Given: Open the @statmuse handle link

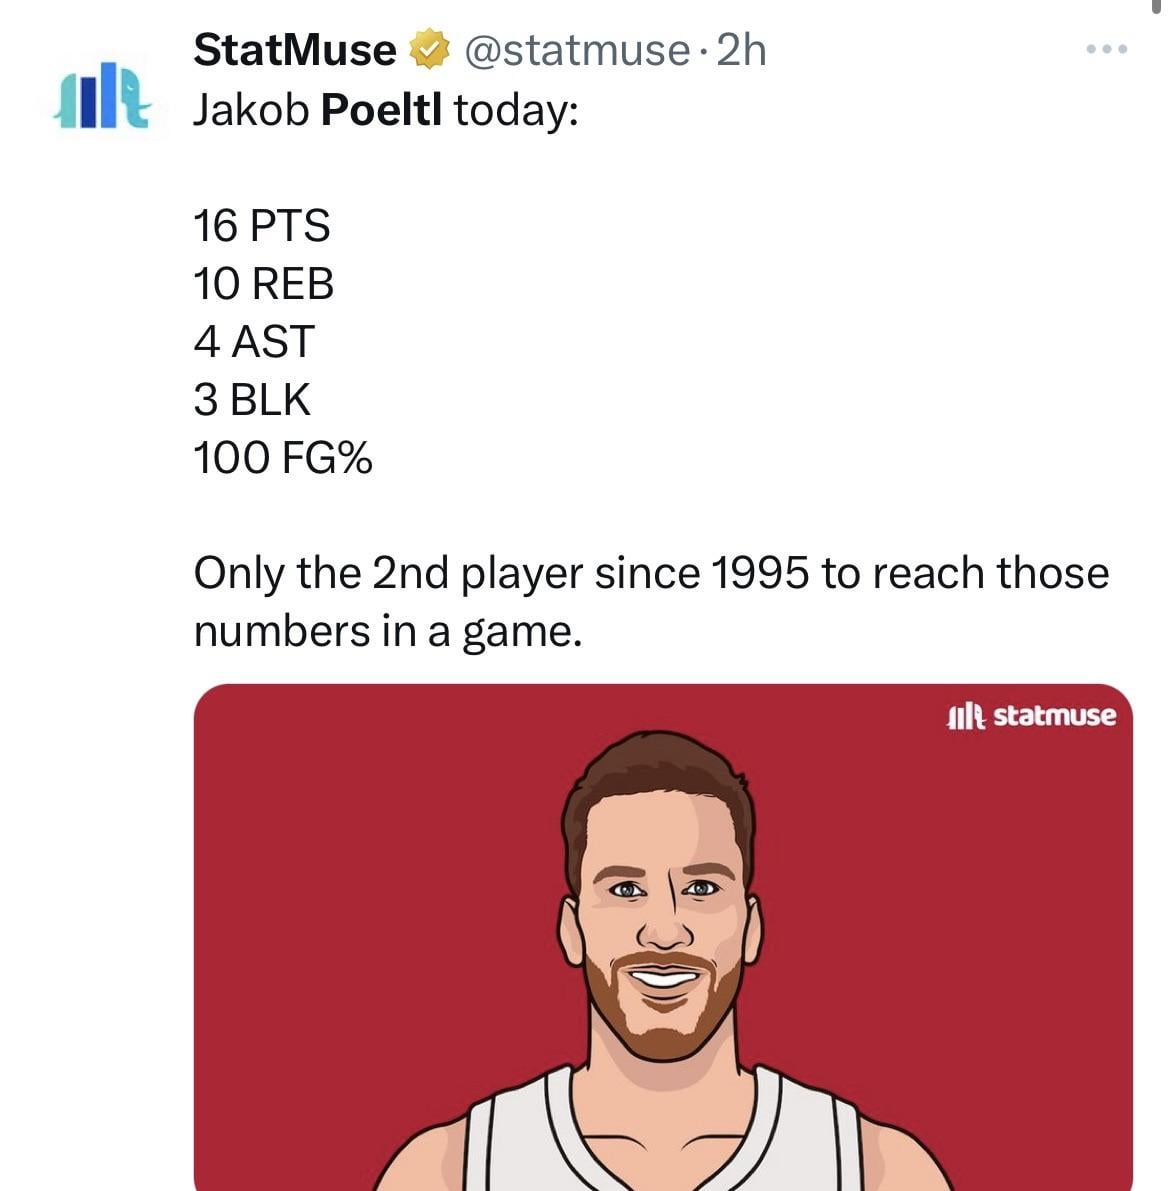Looking at the screenshot, I should (x=575, y=50).
